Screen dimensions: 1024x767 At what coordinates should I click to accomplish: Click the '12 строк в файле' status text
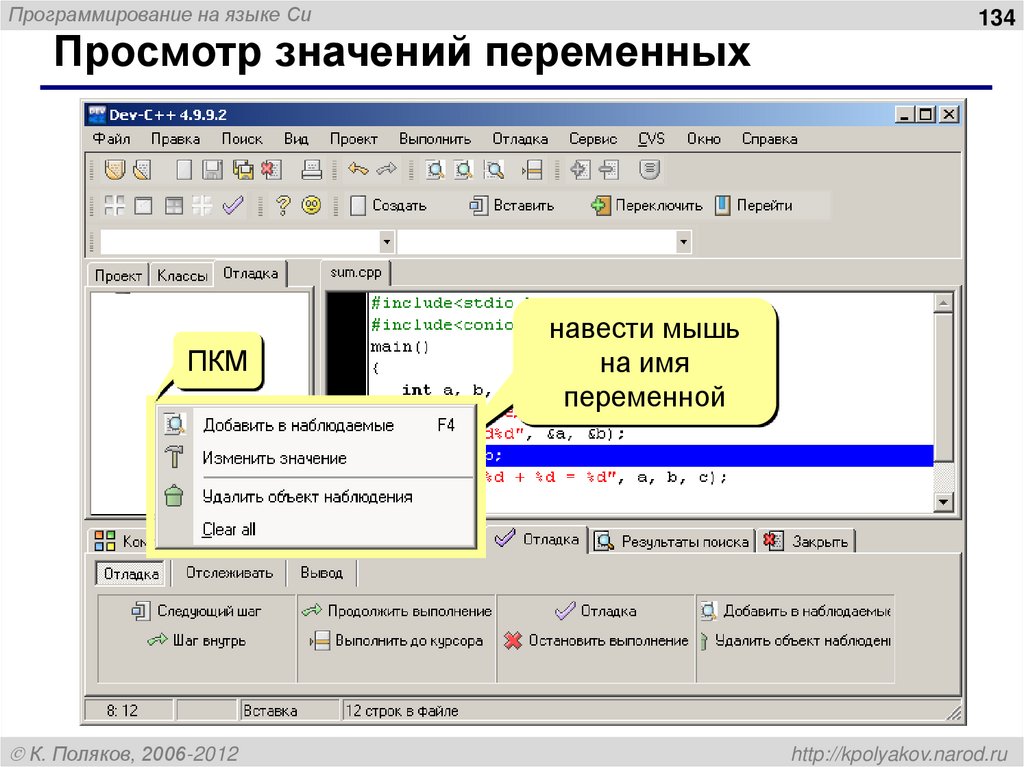[402, 711]
